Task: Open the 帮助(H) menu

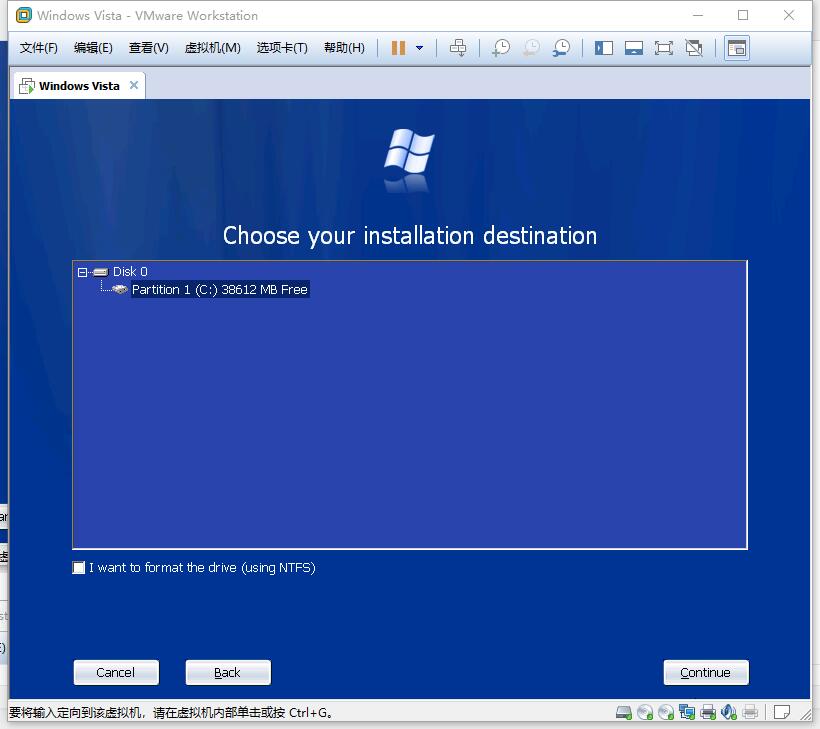Action: pos(344,48)
